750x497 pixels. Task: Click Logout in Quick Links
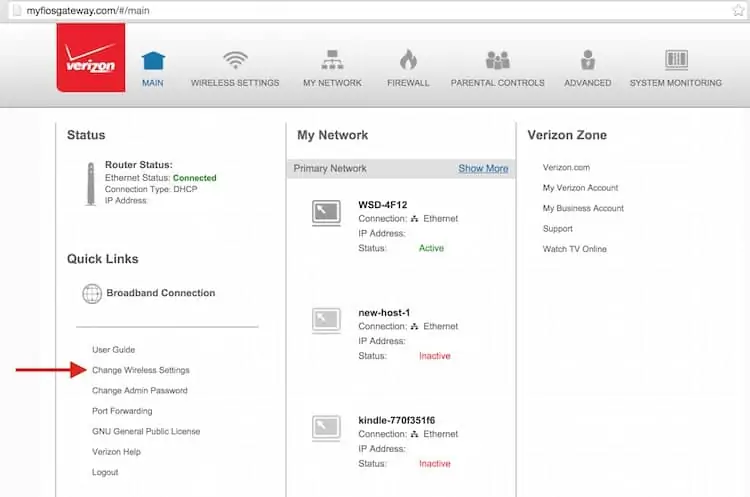[x=105, y=472]
